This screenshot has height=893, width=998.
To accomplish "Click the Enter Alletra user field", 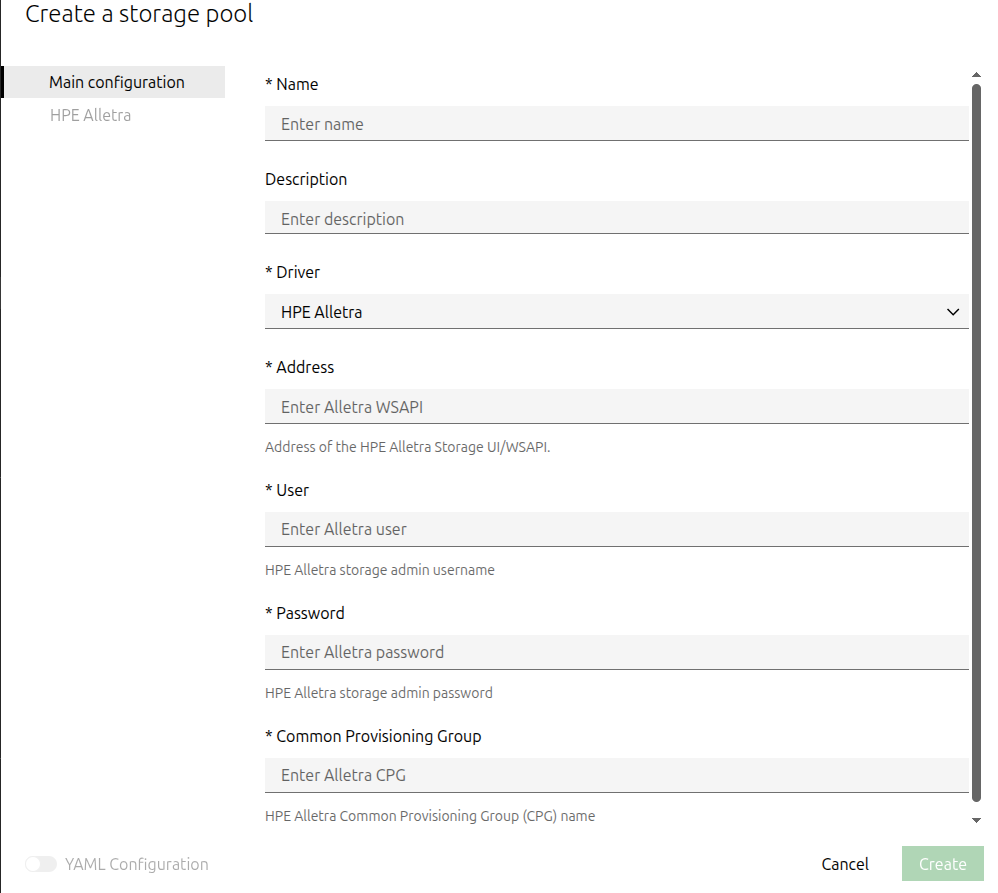I will (616, 529).
